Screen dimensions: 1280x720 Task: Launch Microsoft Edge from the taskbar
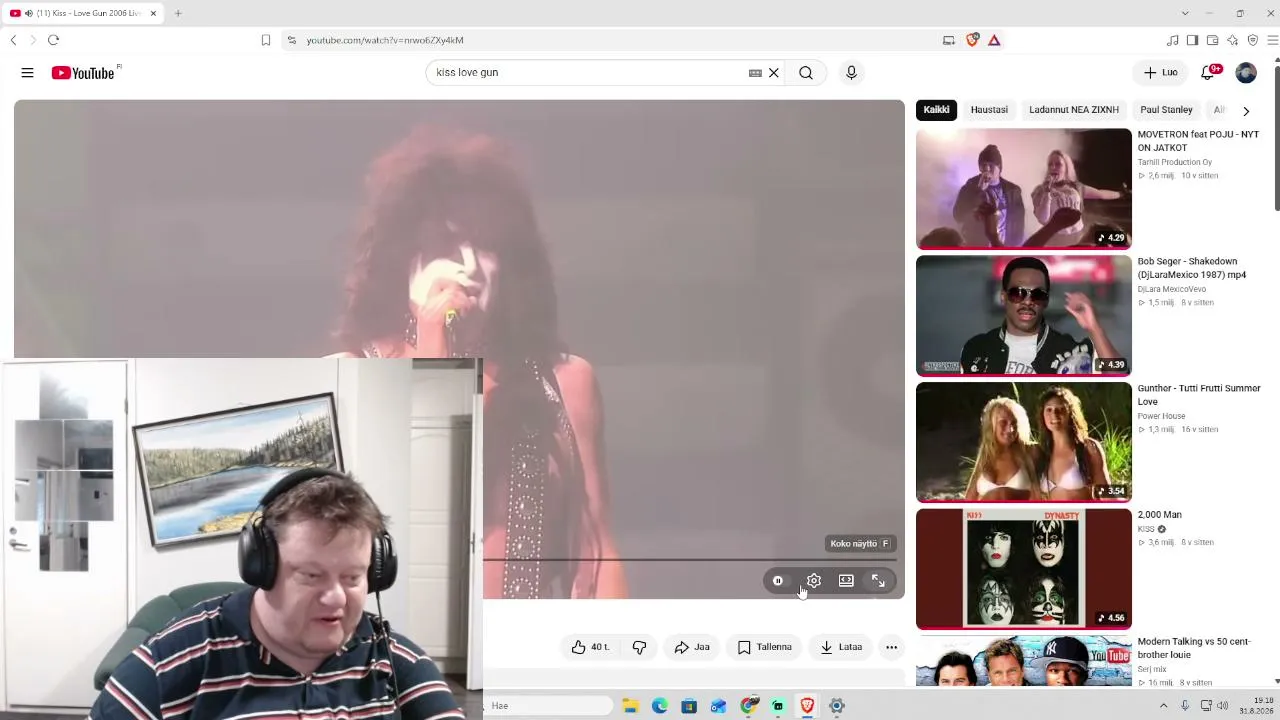pyautogui.click(x=660, y=706)
